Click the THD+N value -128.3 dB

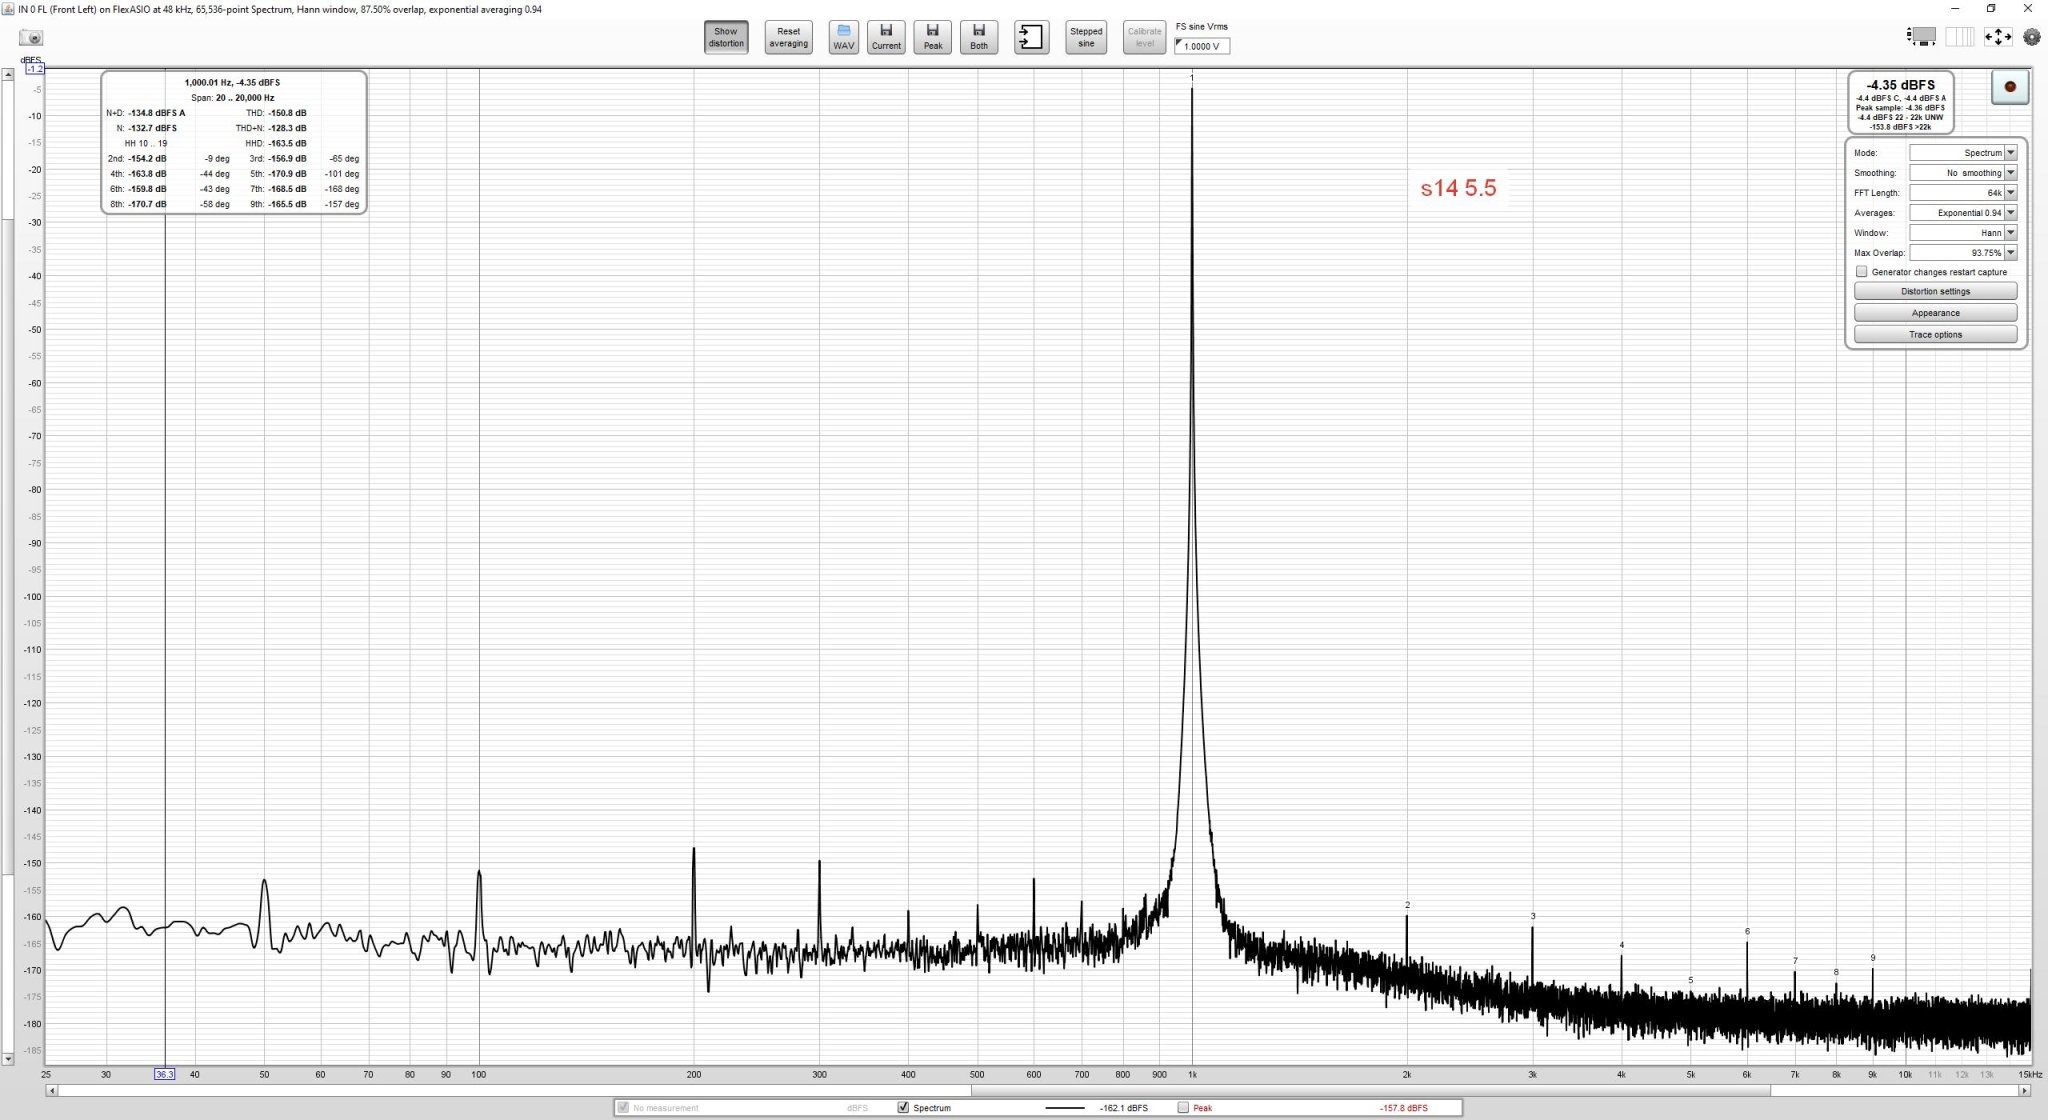click(287, 128)
